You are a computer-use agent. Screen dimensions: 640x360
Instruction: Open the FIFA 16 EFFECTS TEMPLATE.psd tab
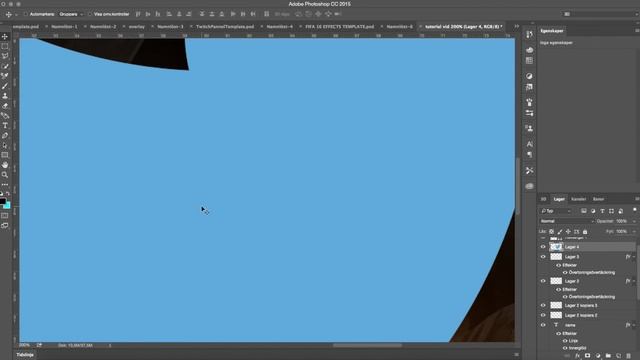tap(340, 27)
